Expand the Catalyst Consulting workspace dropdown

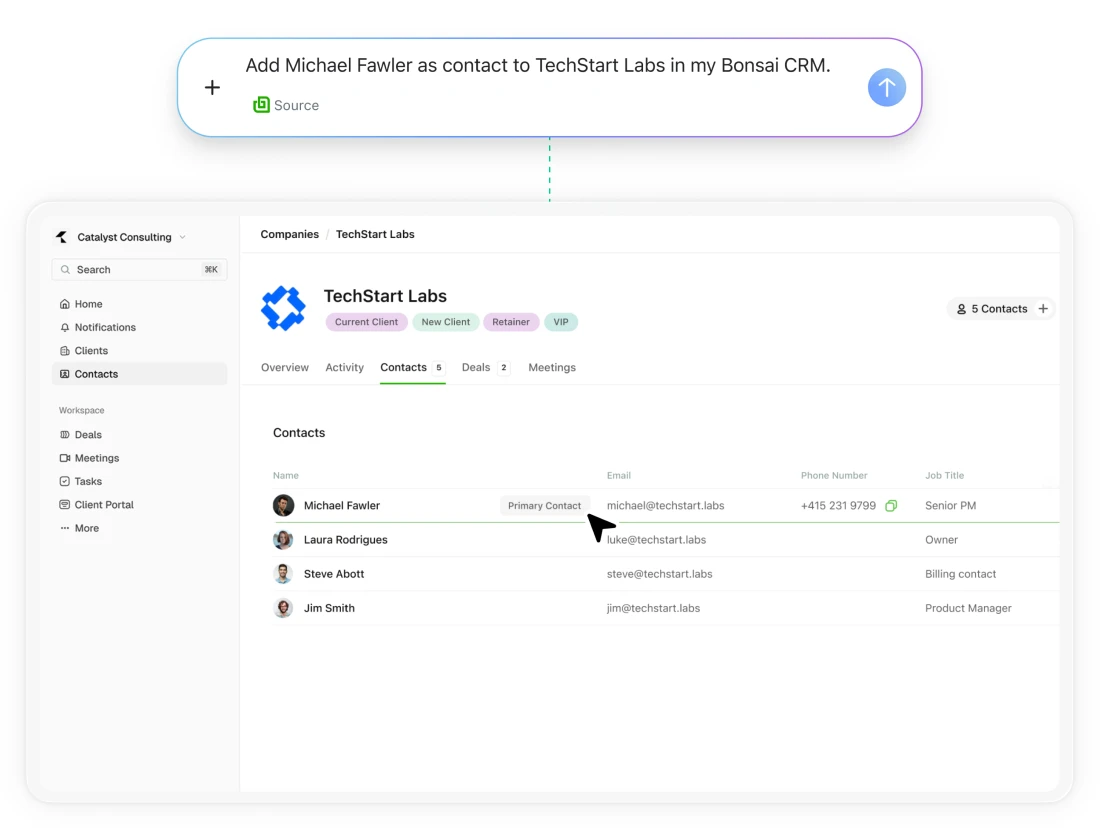point(183,237)
